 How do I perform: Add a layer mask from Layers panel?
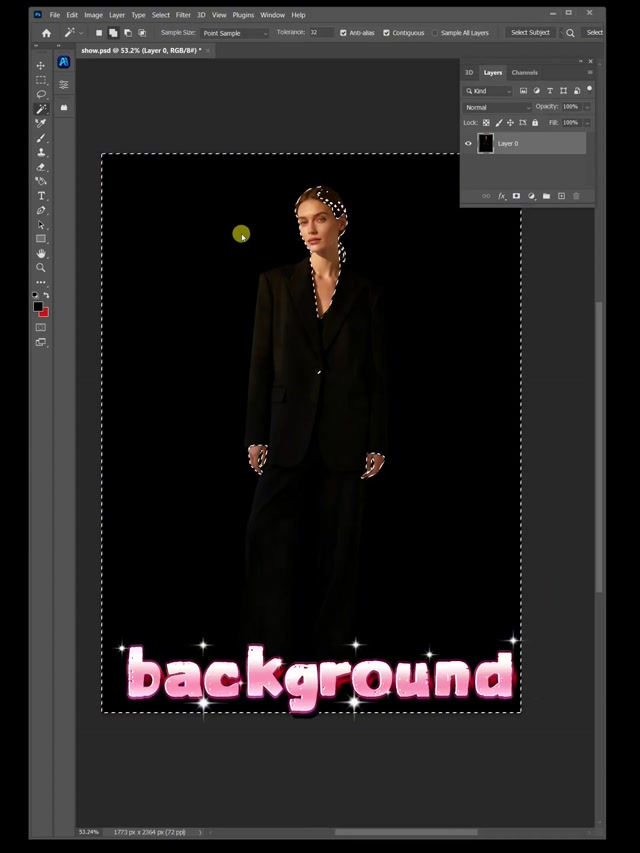516,196
